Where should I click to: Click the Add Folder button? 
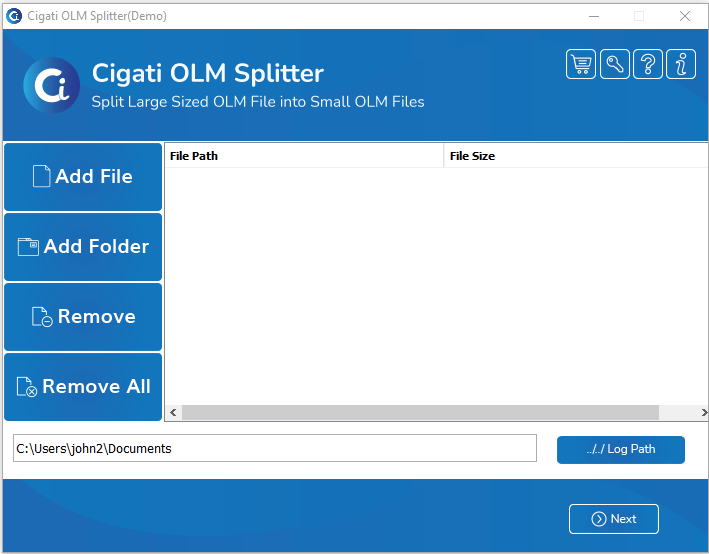click(x=83, y=247)
